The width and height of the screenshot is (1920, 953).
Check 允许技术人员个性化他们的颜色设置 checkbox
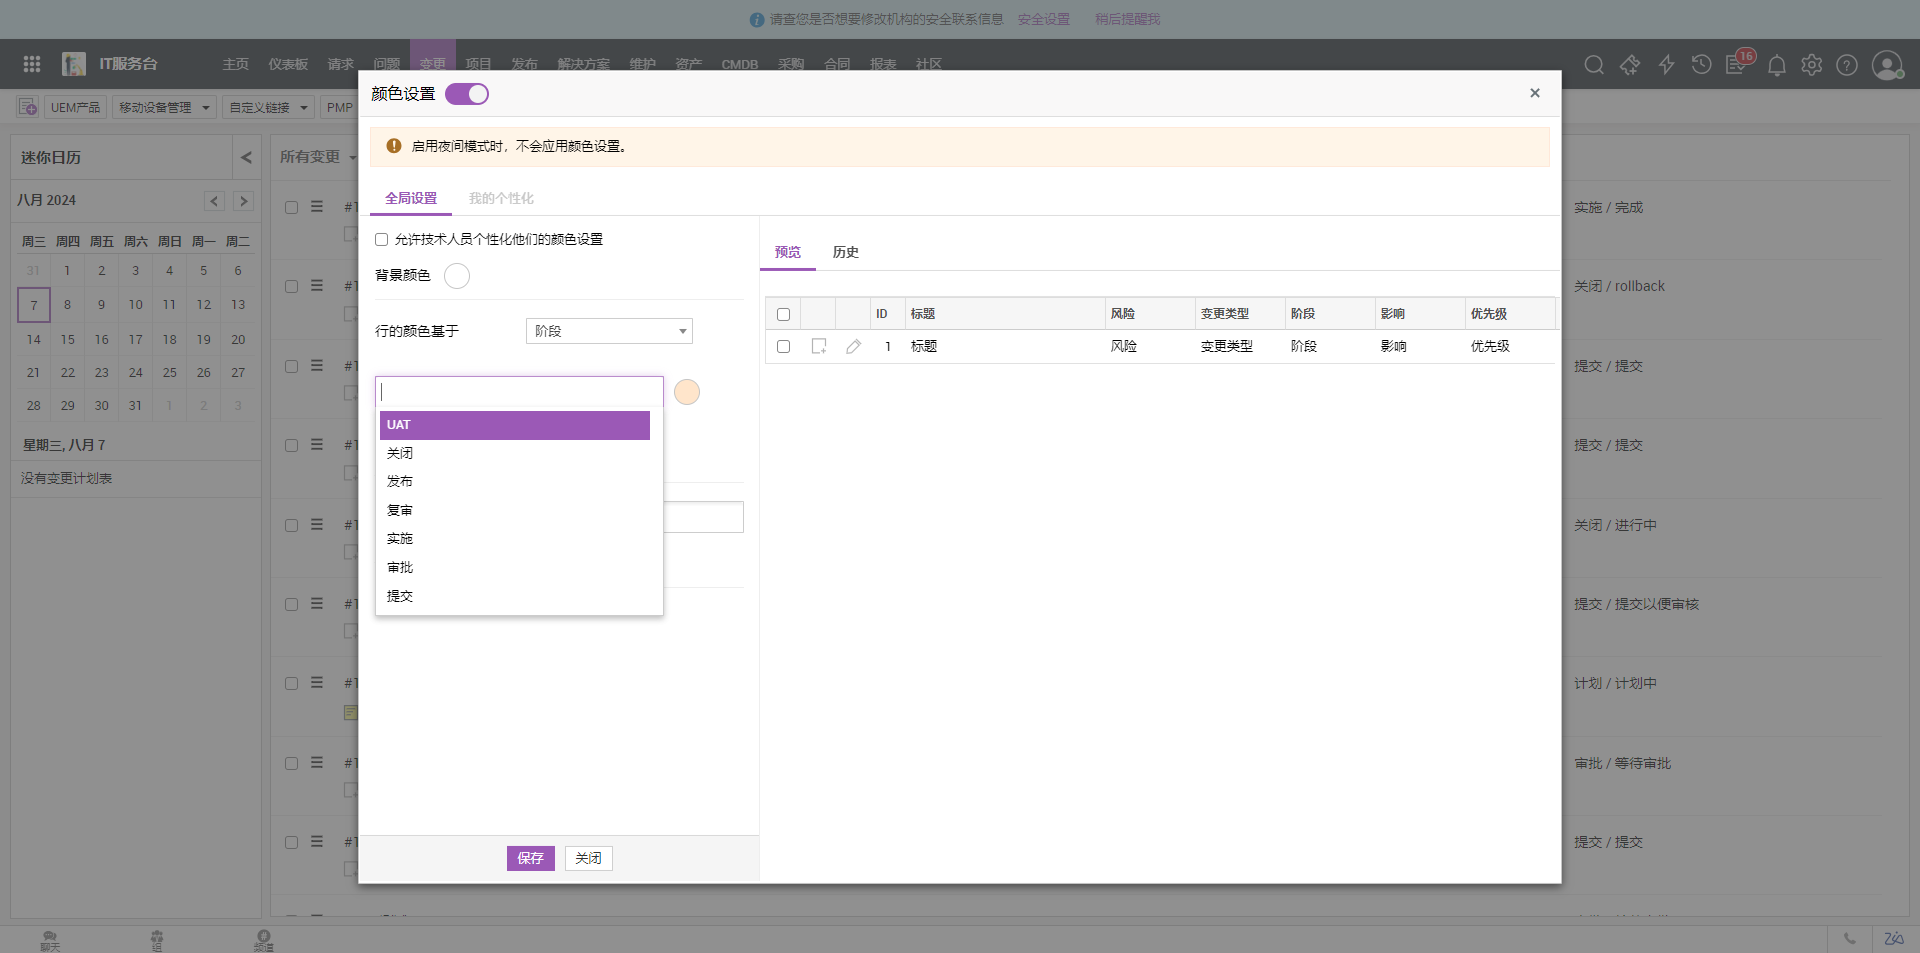(381, 240)
